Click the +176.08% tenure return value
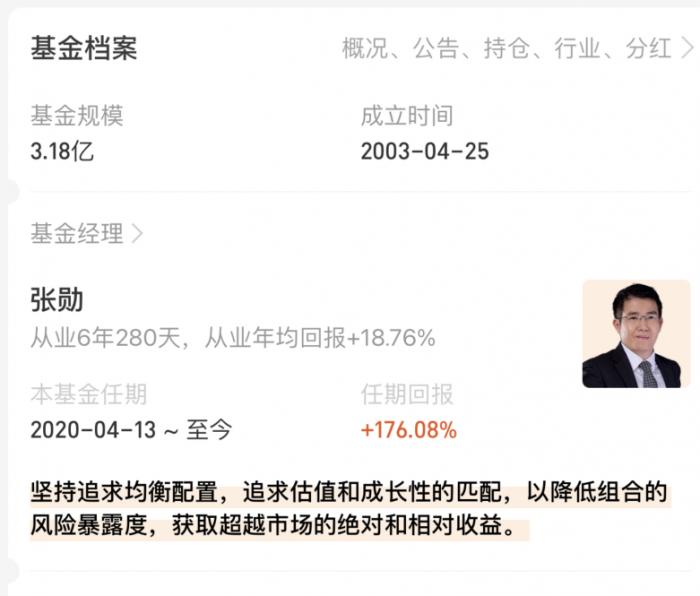 [x=409, y=430]
